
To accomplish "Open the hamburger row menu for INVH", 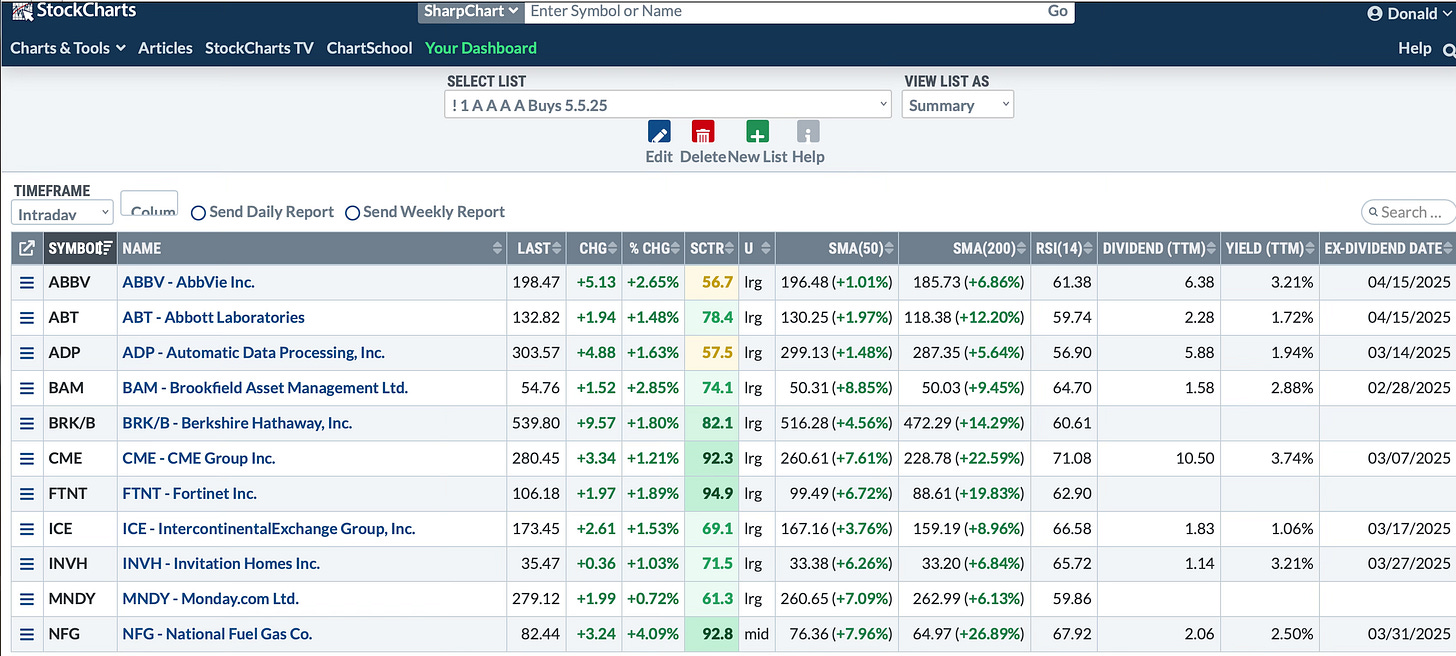I will pos(27,563).
